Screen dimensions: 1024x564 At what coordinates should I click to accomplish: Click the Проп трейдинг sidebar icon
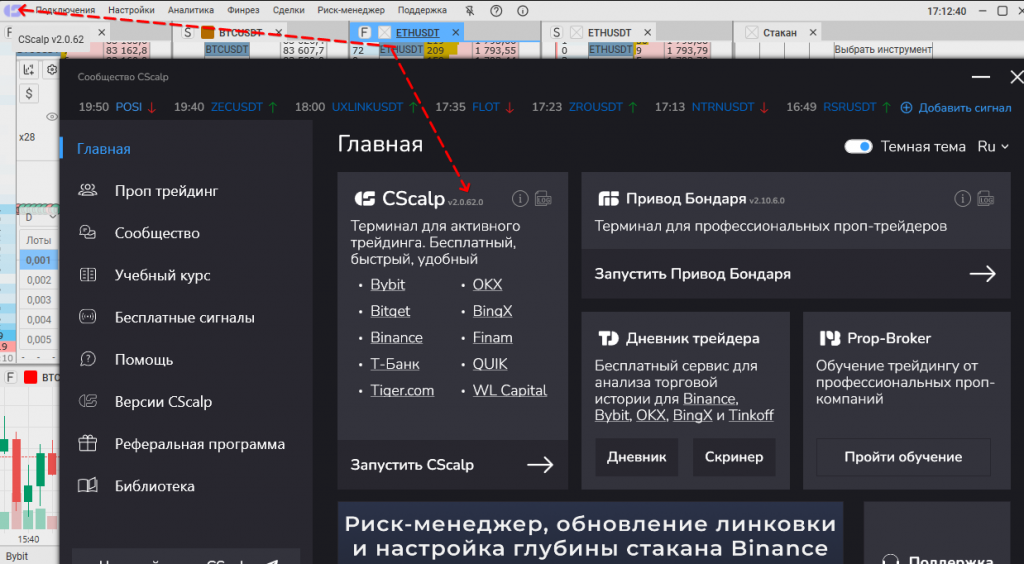tap(88, 190)
